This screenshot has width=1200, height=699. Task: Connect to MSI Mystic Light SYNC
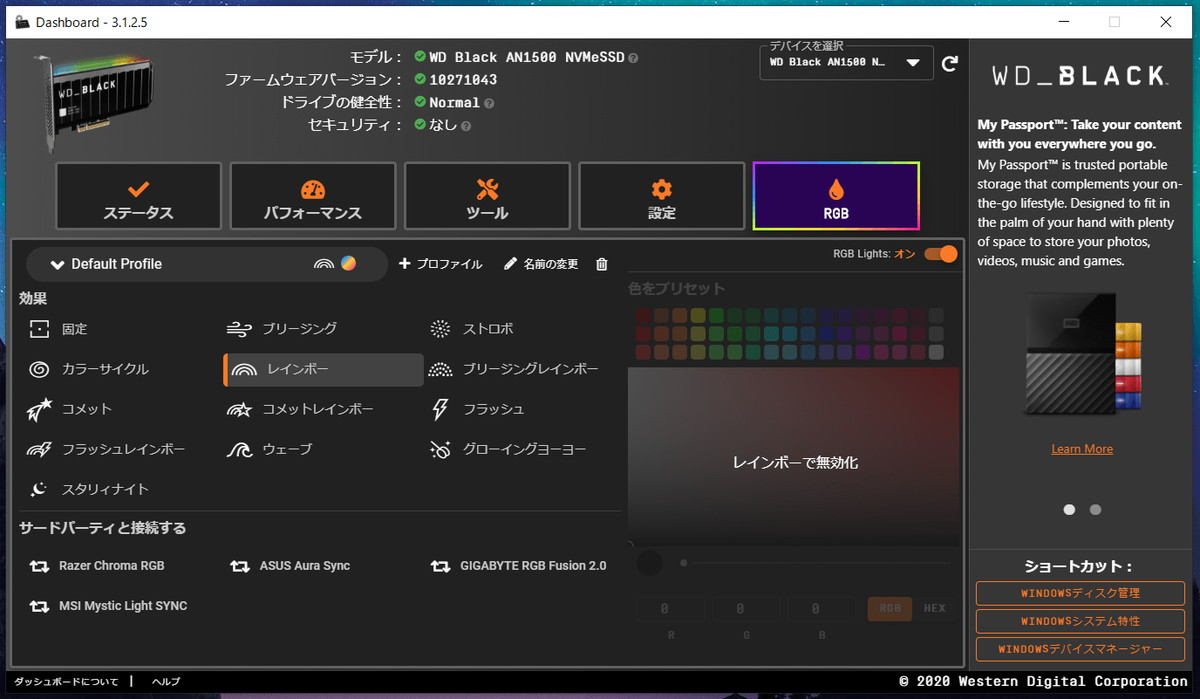point(109,606)
